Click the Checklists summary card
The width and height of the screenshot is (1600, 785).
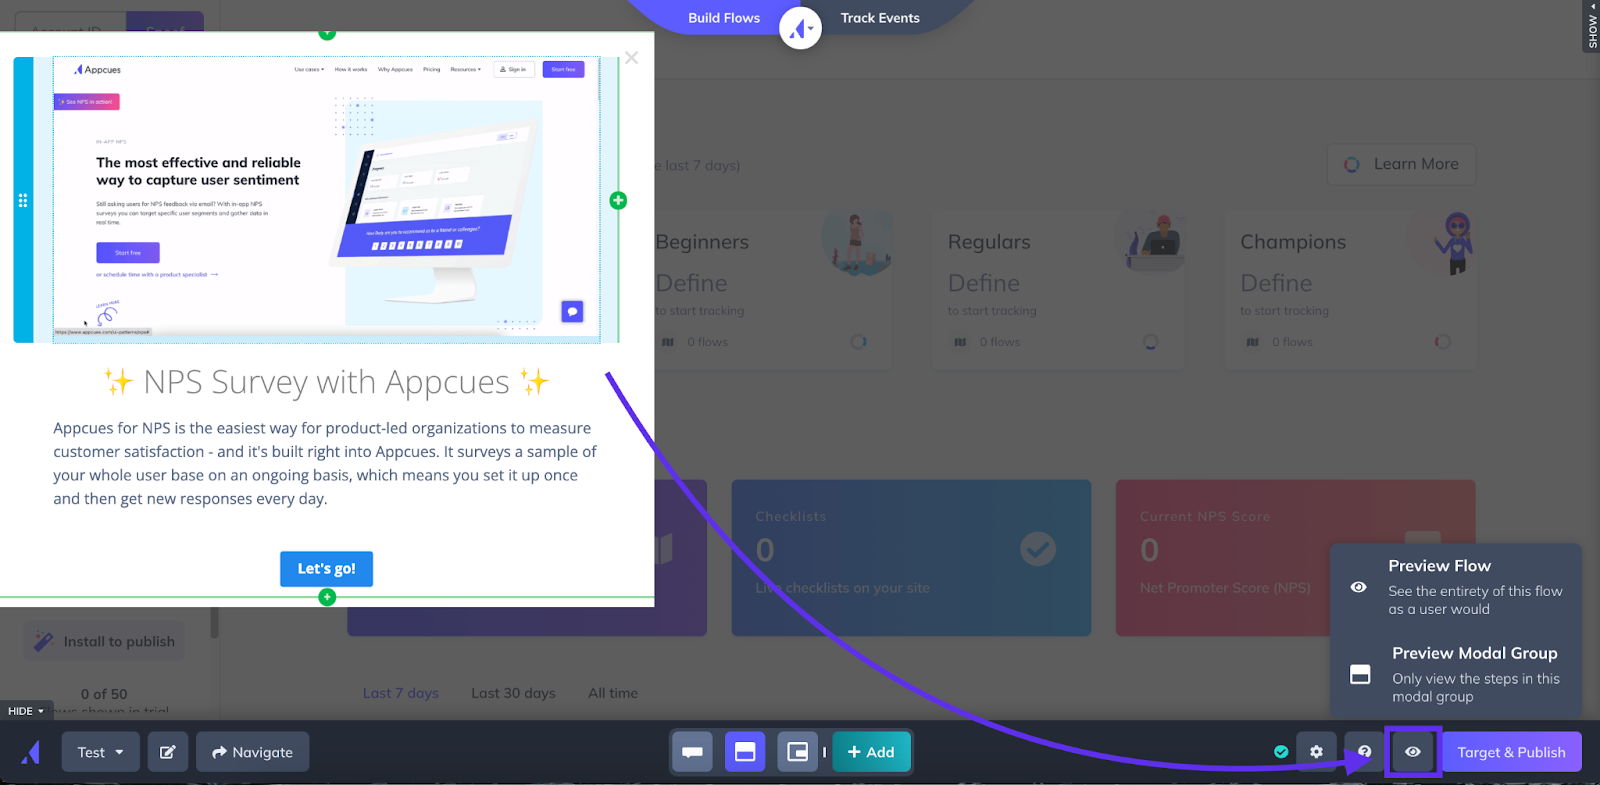click(911, 558)
